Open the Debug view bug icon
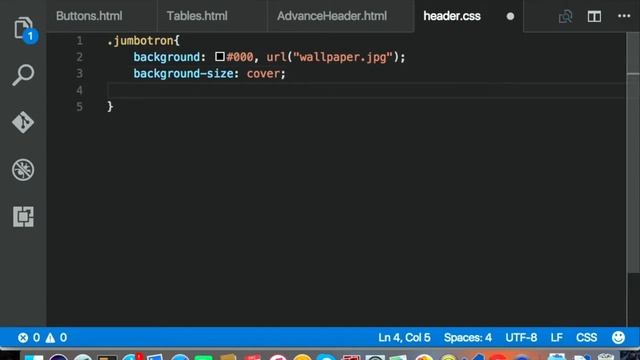Image resolution: width=640 pixels, height=360 pixels. coord(23,169)
